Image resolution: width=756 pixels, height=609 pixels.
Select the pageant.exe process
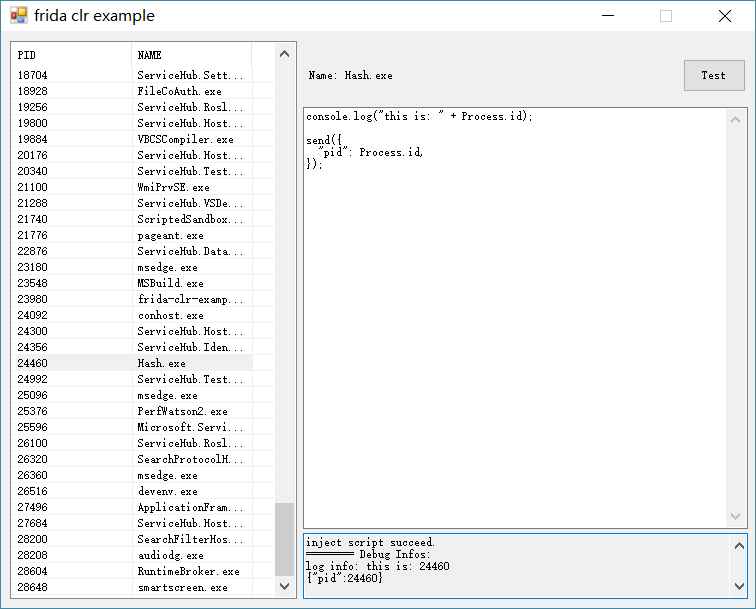[x=132, y=235]
